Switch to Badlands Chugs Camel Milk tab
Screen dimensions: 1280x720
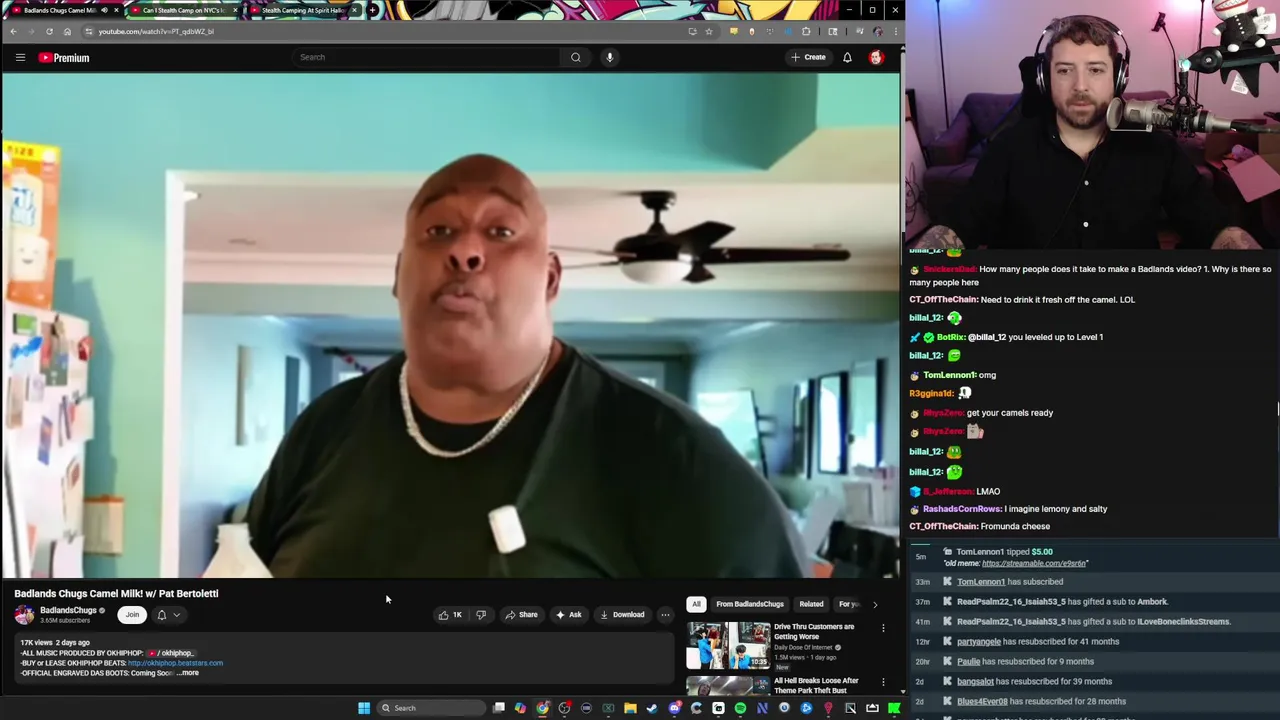[65, 10]
